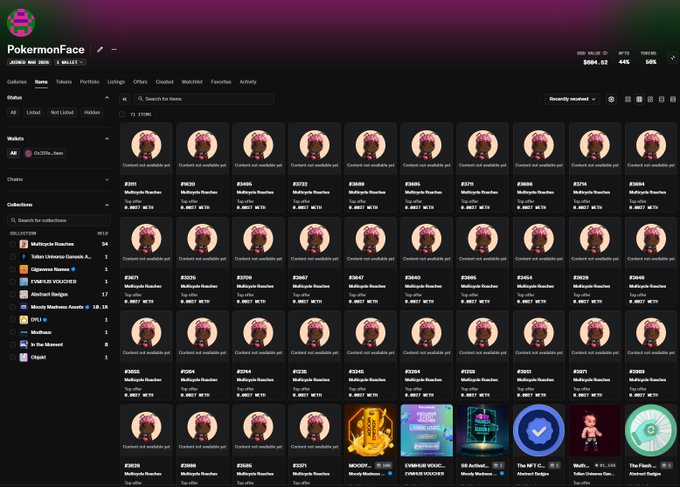Filter status by Not Listed
The height and width of the screenshot is (487, 680).
click(62, 112)
